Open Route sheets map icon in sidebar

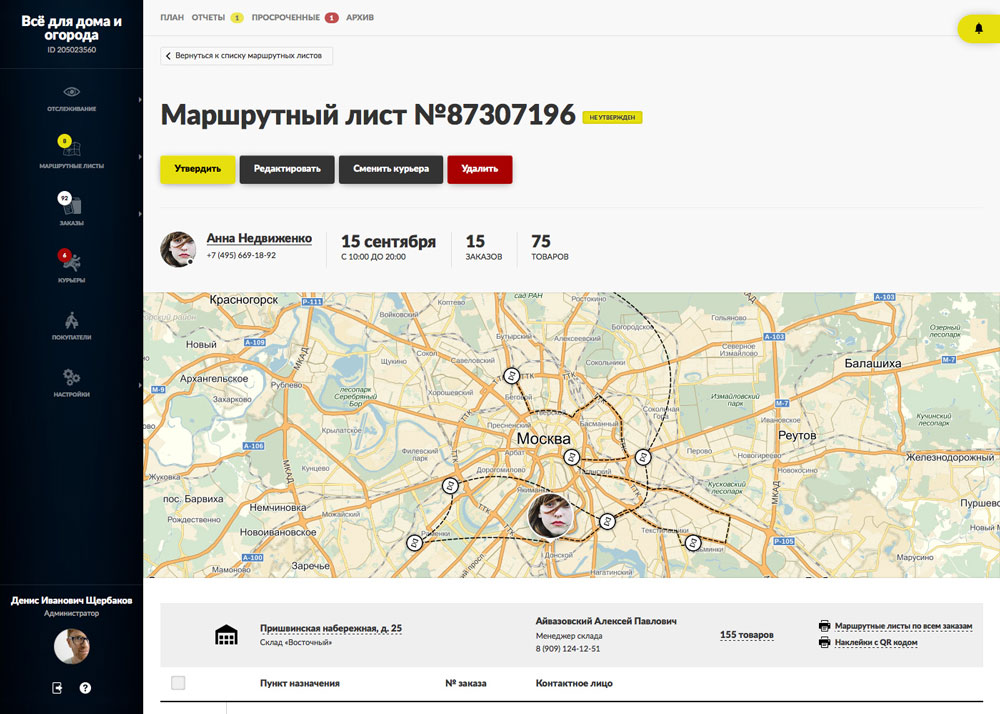(x=72, y=149)
